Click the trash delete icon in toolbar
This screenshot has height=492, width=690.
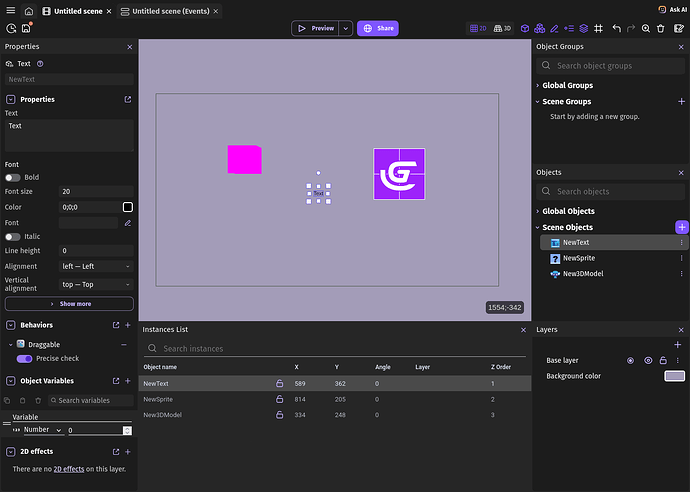point(662,29)
